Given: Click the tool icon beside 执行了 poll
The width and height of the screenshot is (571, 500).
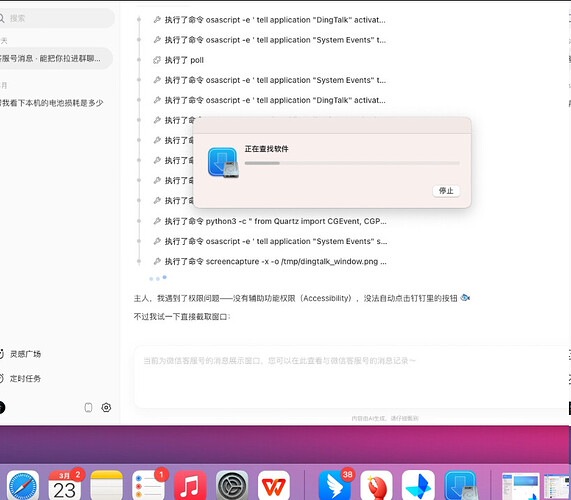Looking at the screenshot, I should pos(157,60).
